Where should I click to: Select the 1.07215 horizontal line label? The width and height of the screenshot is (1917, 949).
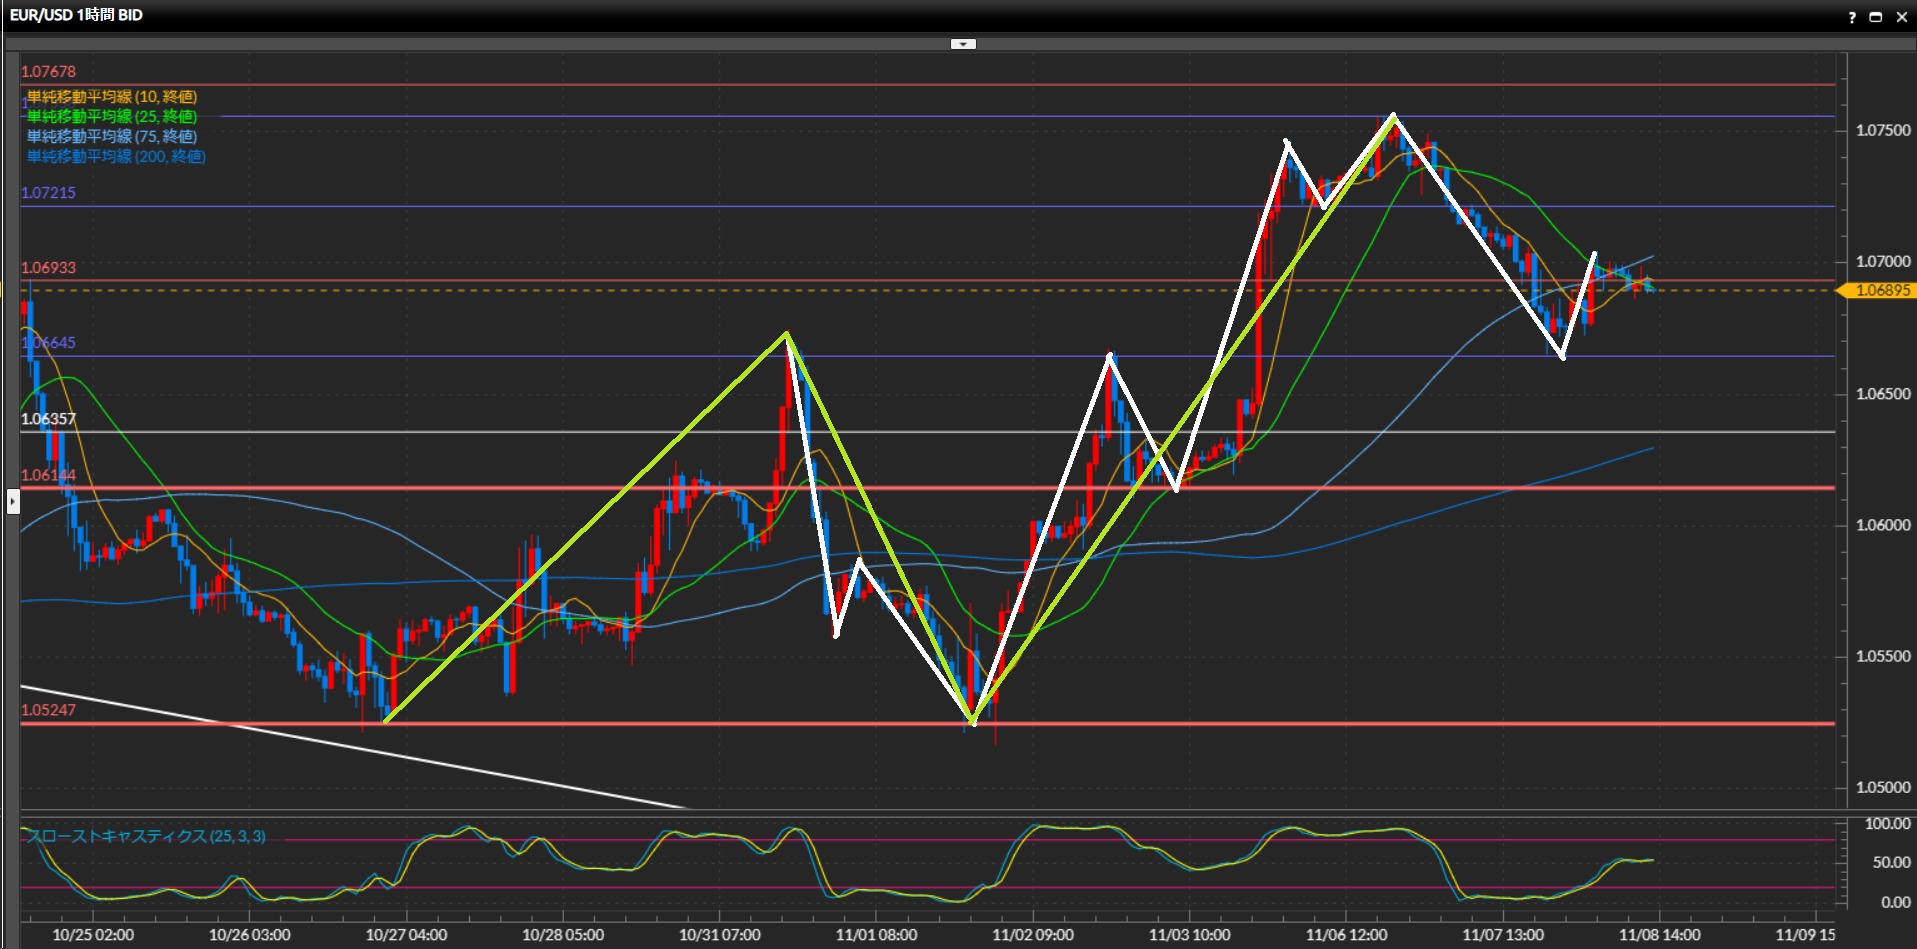pos(48,193)
